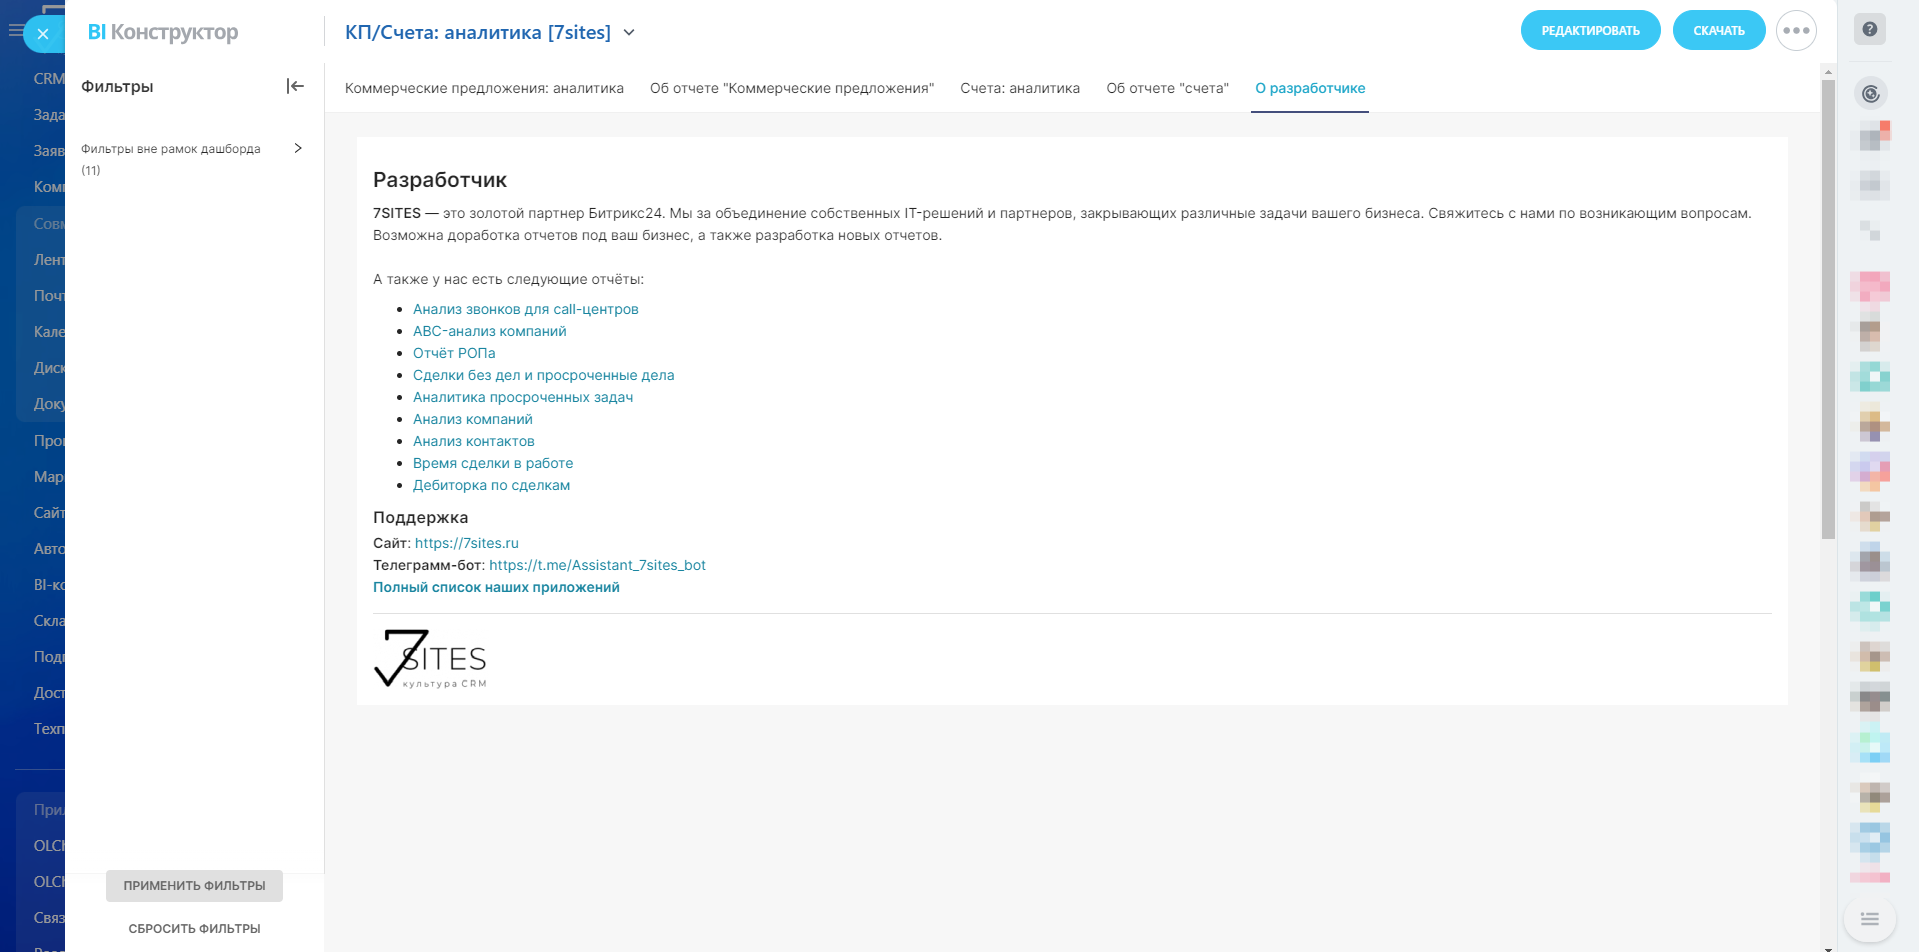This screenshot has height=952, width=1919.
Task: Open the Telegram bot Assistant_7sites_bot link
Action: tap(598, 565)
